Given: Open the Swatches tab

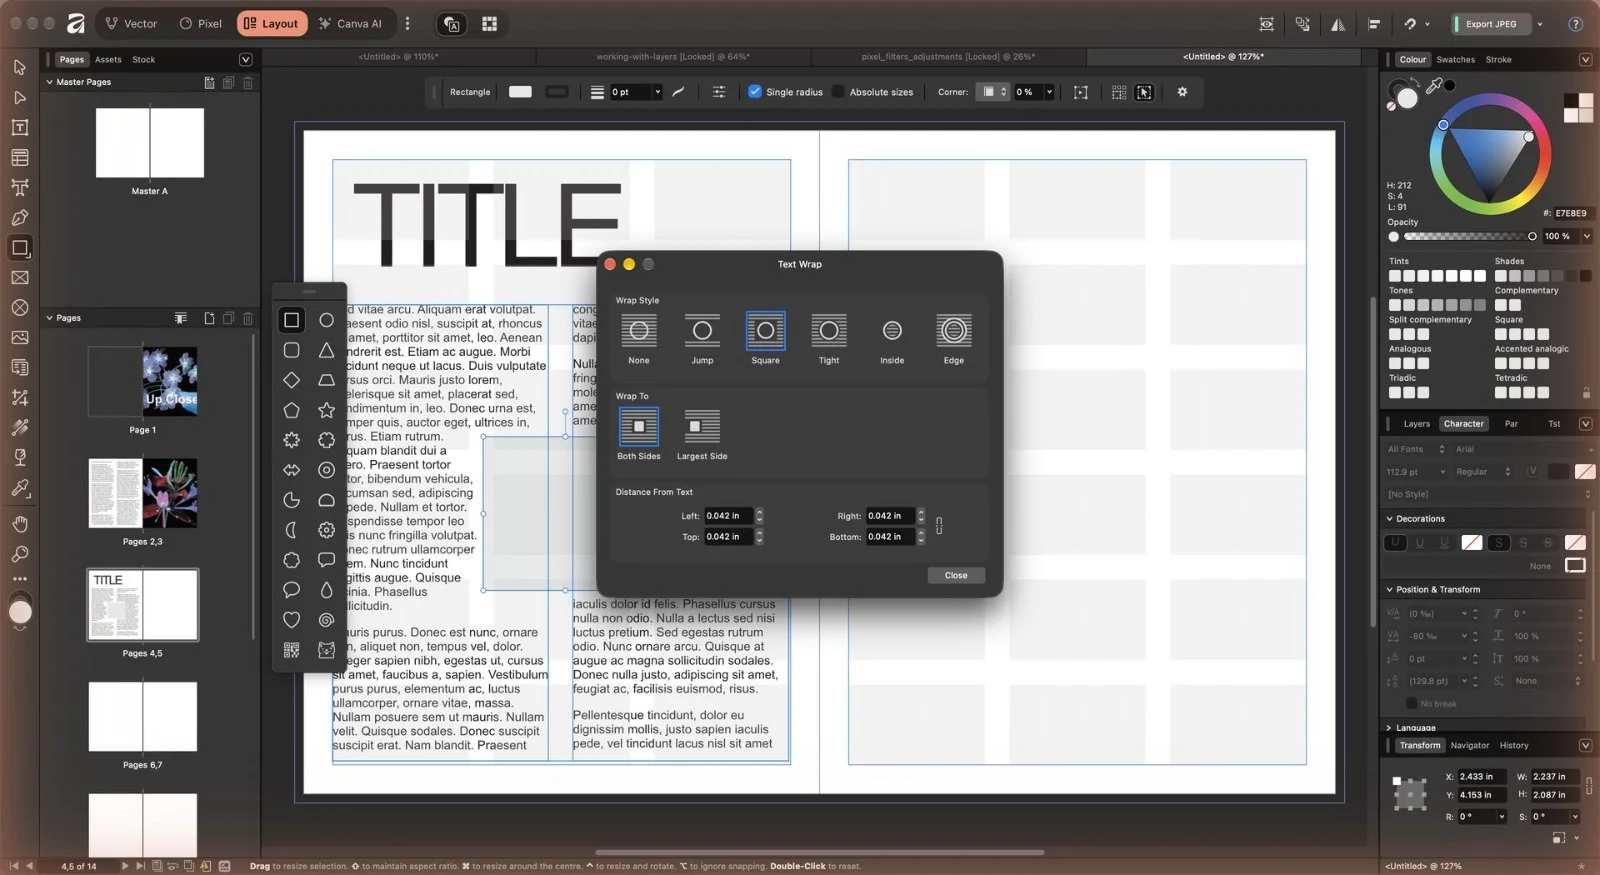Looking at the screenshot, I should [x=1455, y=60].
